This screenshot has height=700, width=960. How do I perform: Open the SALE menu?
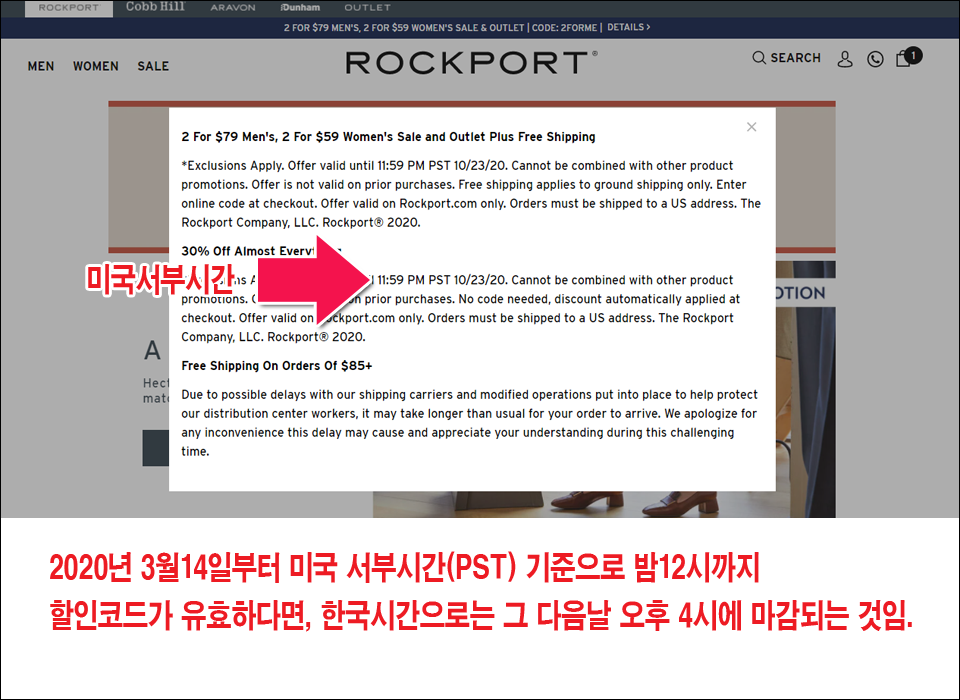tap(153, 66)
